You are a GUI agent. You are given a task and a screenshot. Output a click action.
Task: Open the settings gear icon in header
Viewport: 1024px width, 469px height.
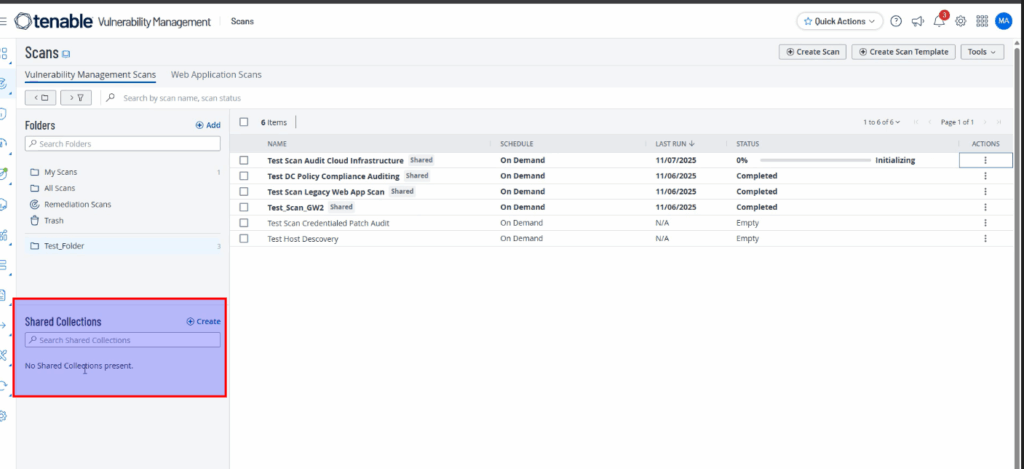(x=960, y=21)
